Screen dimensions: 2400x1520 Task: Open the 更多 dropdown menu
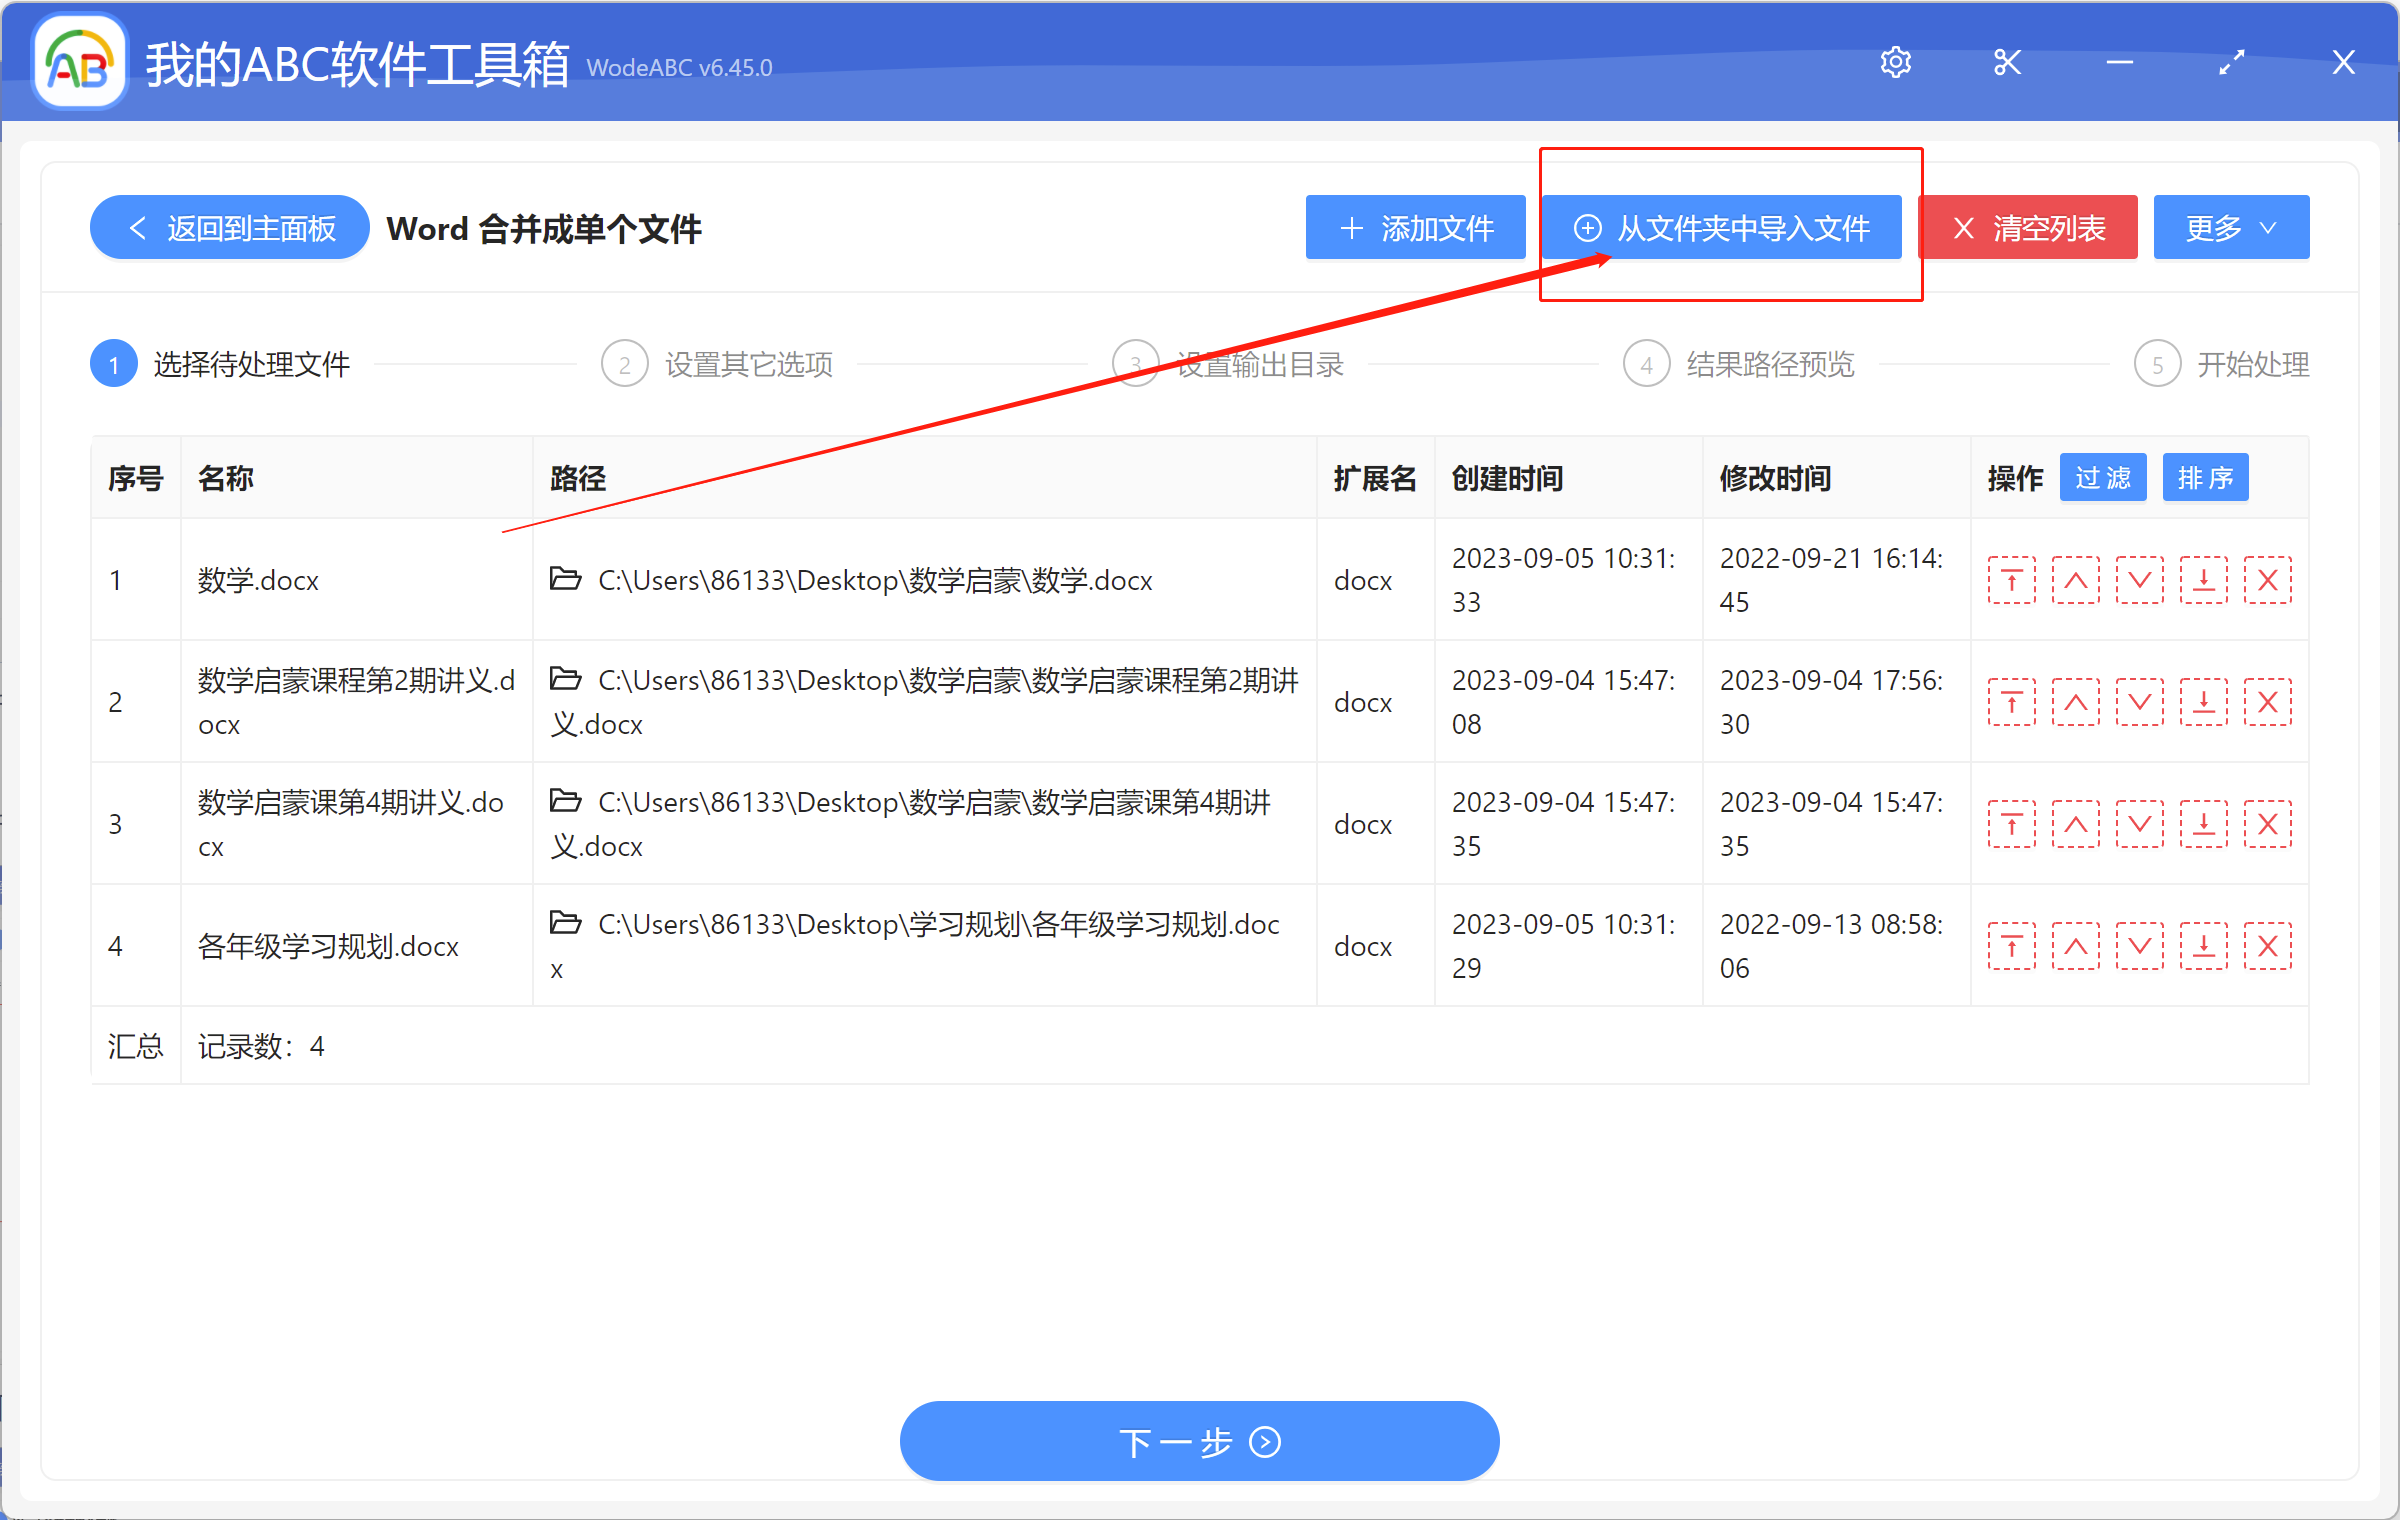coord(2230,227)
